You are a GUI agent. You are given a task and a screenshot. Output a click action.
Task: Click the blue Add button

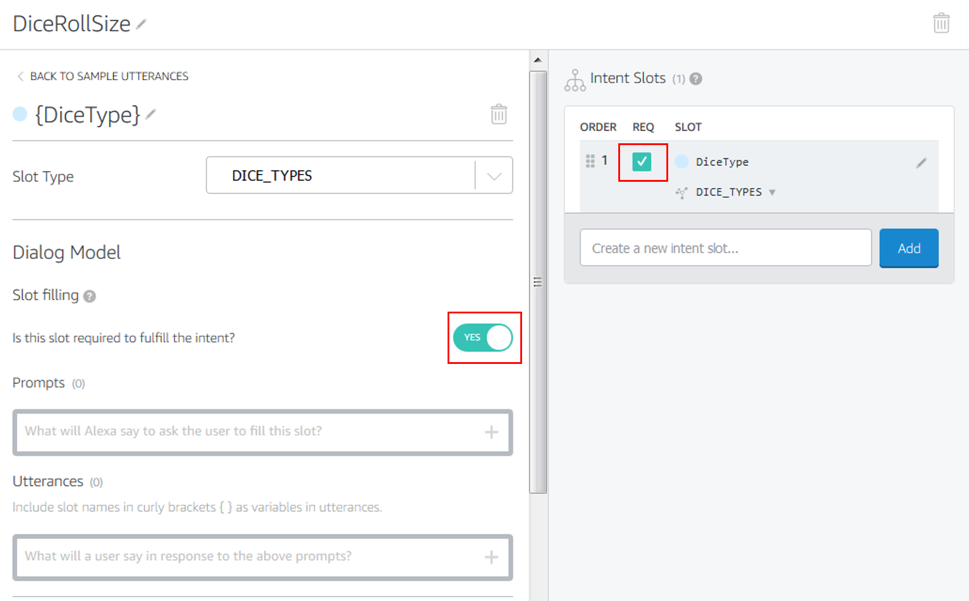908,248
